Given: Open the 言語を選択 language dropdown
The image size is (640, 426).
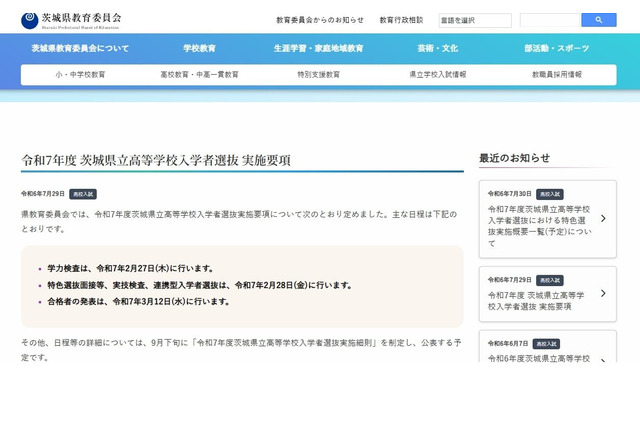Looking at the screenshot, I should (x=475, y=20).
